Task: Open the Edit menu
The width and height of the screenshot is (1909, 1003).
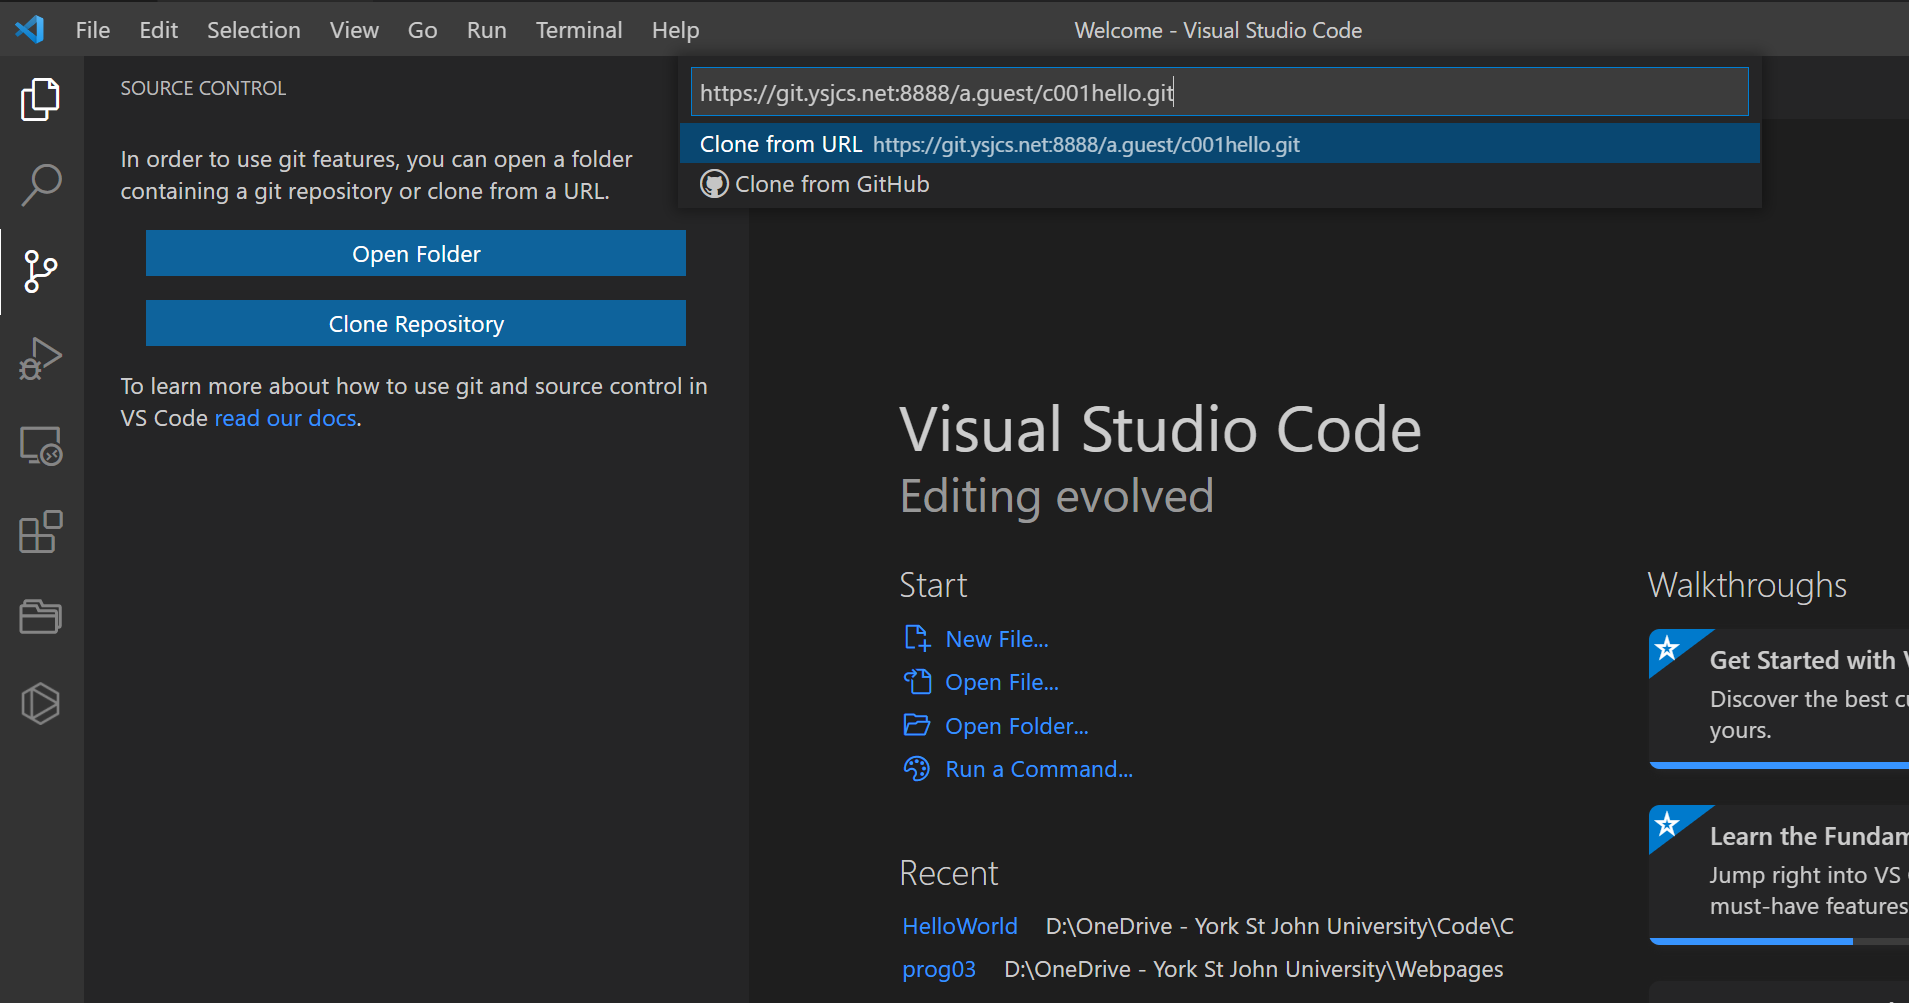Action: coord(159,30)
